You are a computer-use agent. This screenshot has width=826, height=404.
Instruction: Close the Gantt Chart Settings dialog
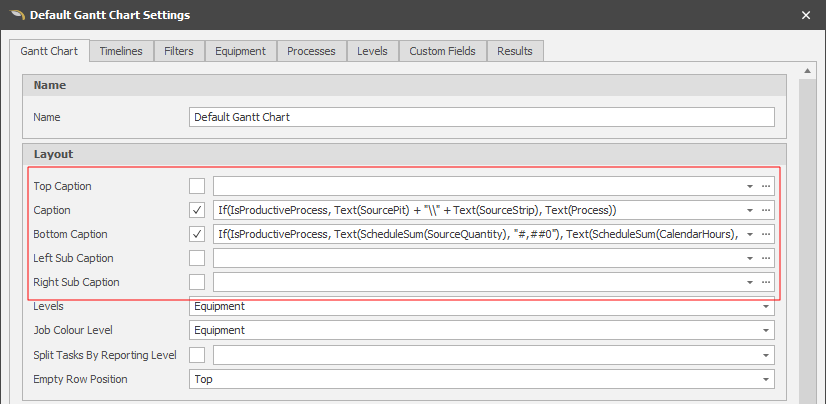[x=807, y=15]
